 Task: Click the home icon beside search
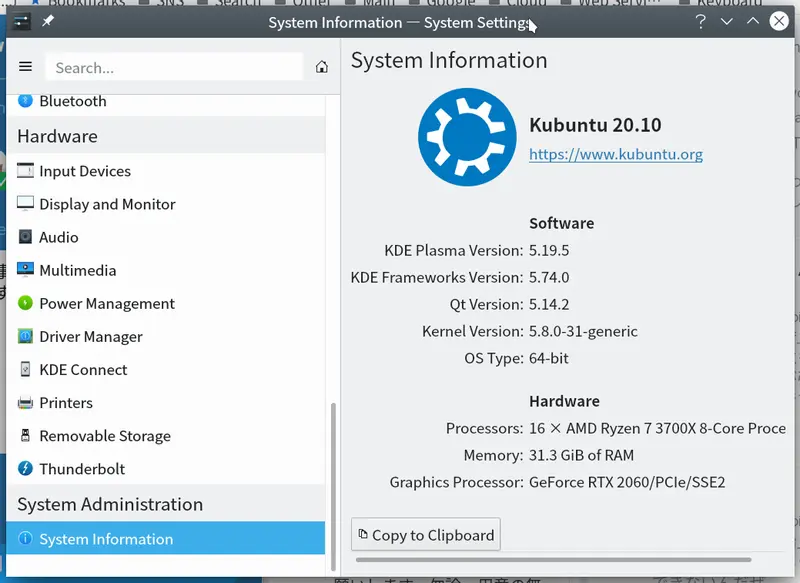click(x=321, y=67)
